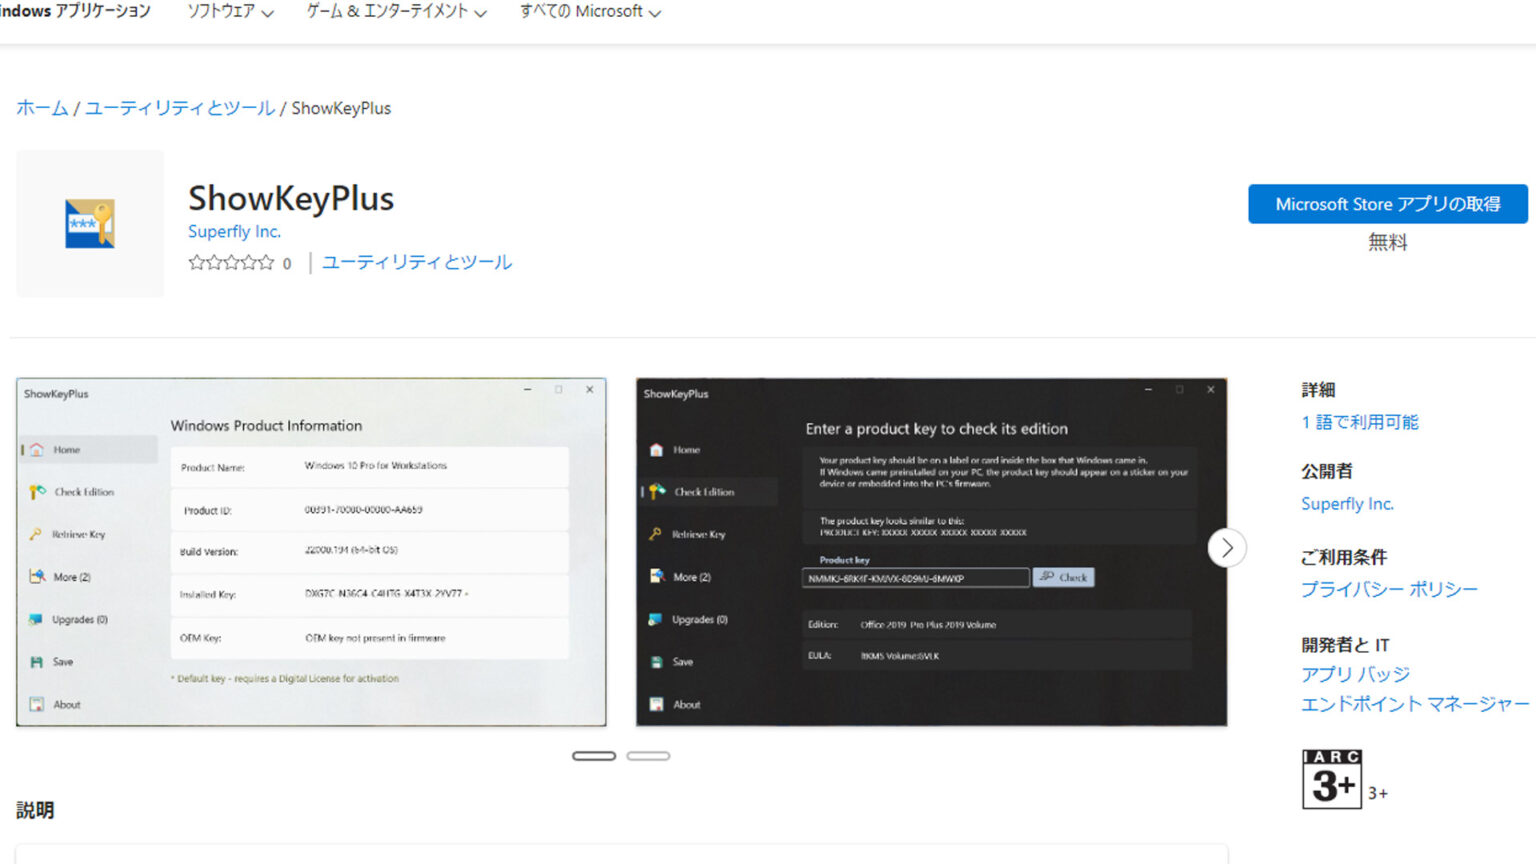Select the Home icon in ShowKeyPlus sidebar
The image size is (1536, 864).
click(x=36, y=449)
